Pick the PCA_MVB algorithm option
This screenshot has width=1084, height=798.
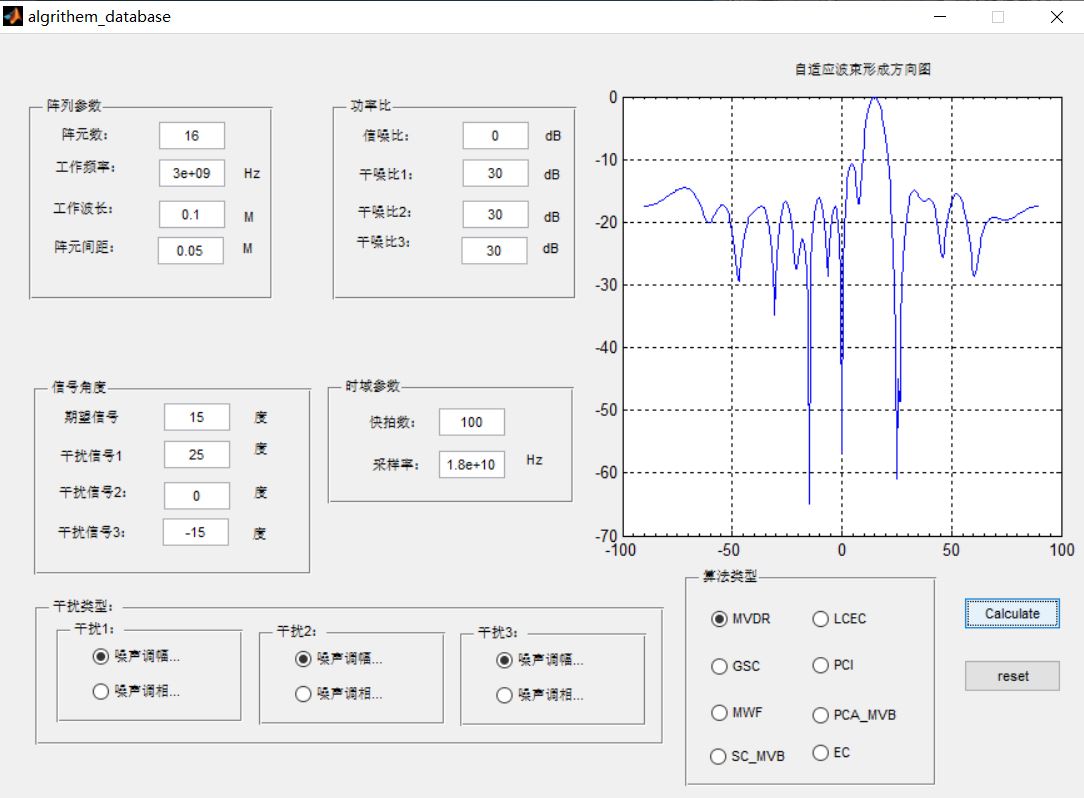click(854, 715)
